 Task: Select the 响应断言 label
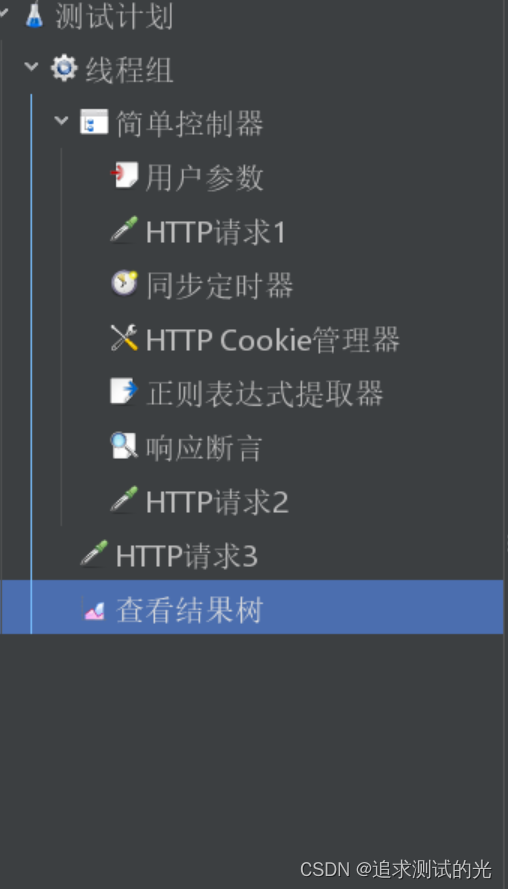point(204,448)
